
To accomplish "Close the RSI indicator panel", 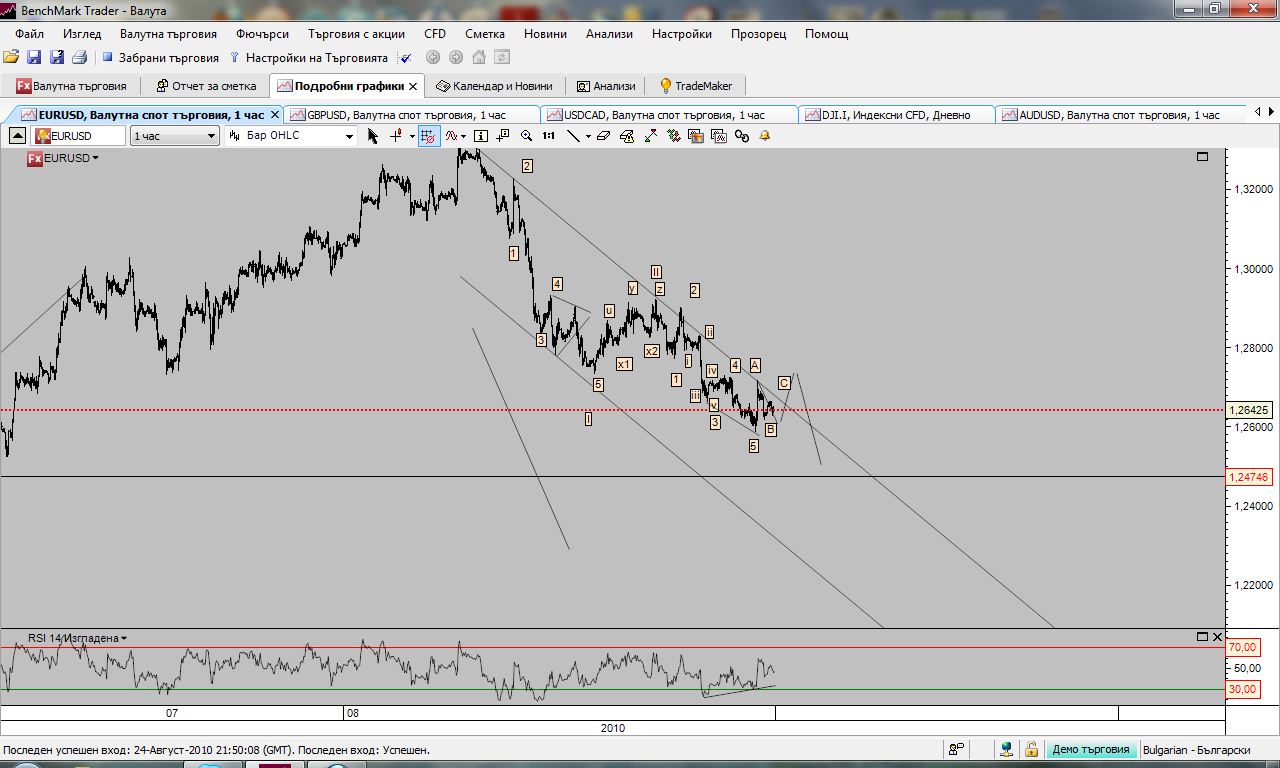I will (1217, 637).
